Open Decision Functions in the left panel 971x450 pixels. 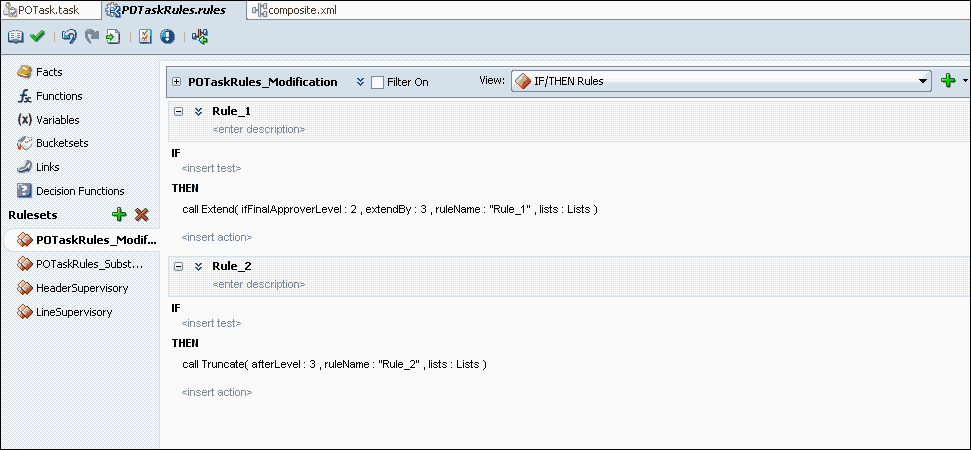point(80,191)
